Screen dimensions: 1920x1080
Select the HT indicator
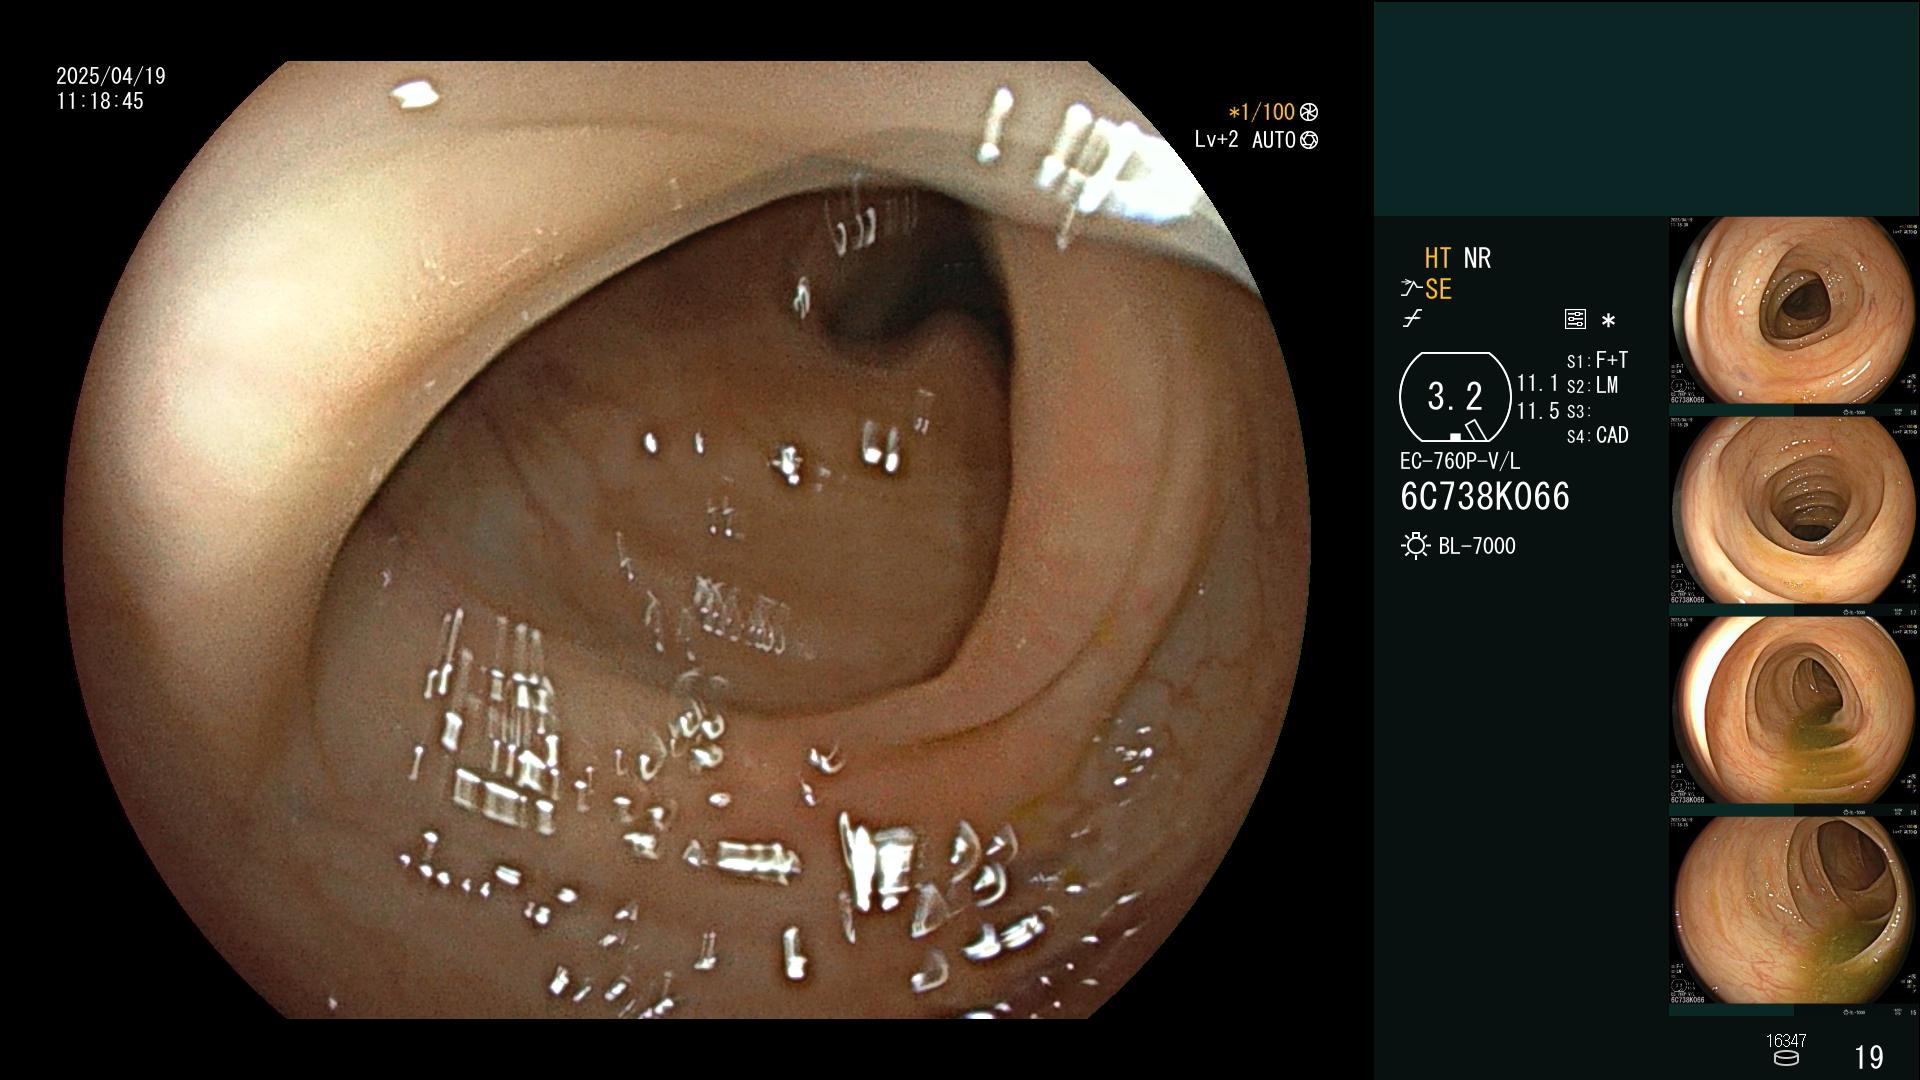point(1438,258)
